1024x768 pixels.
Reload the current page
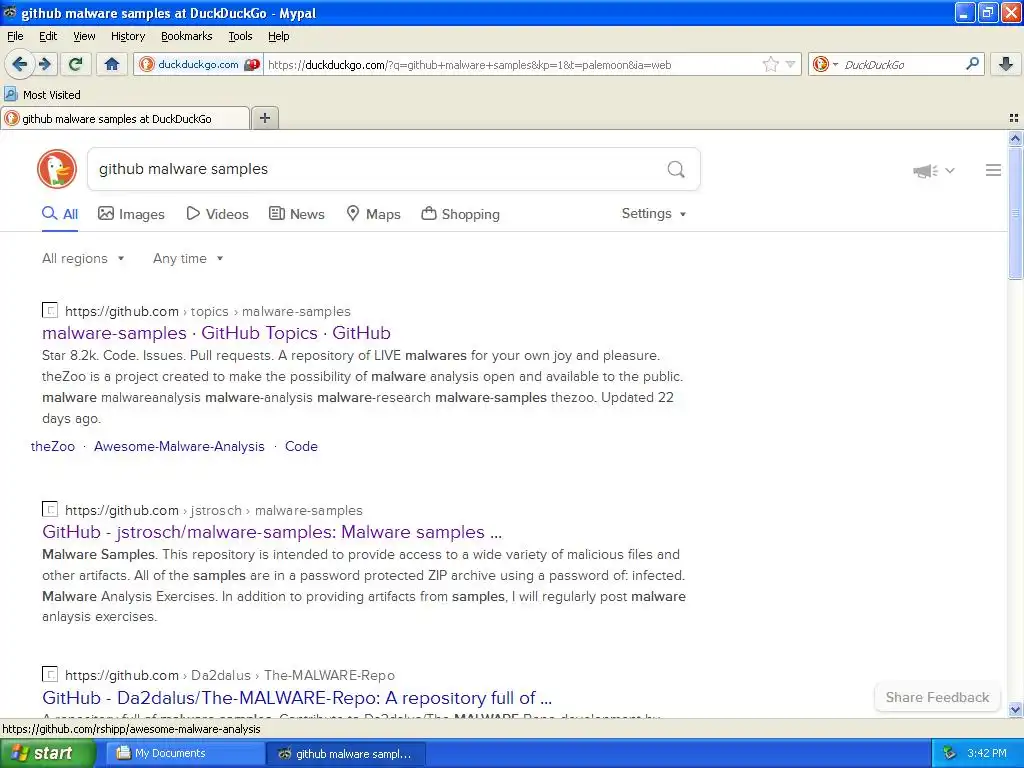tap(76, 64)
